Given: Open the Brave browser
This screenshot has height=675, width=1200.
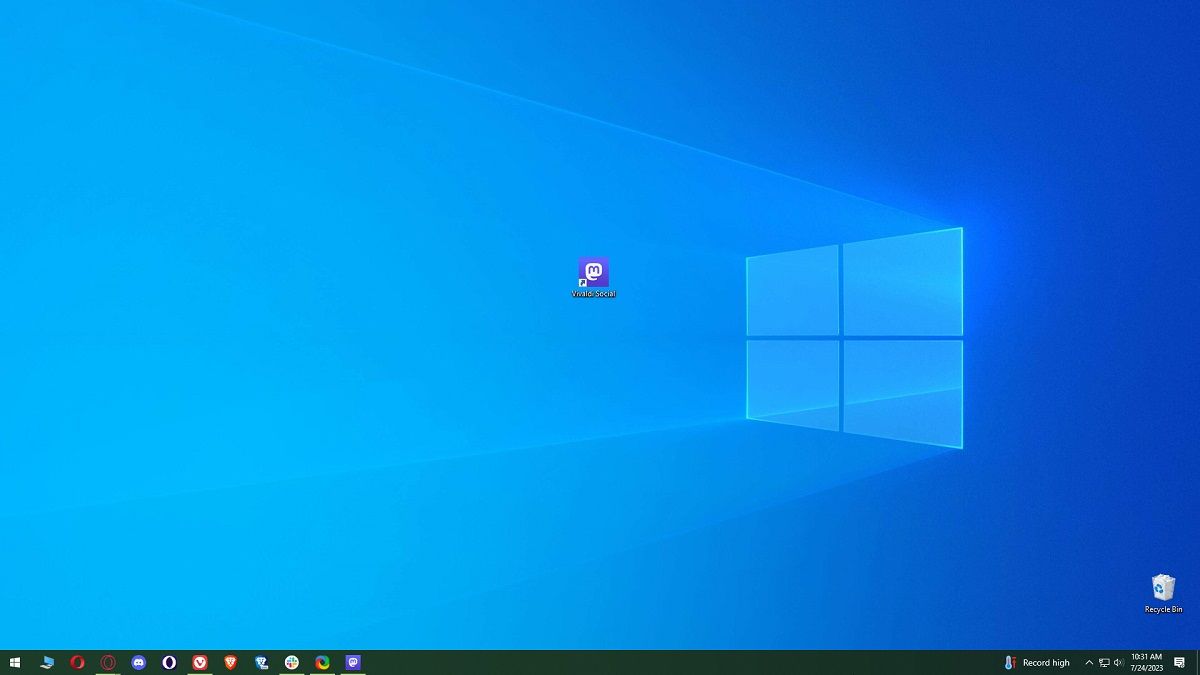Looking at the screenshot, I should (x=229, y=661).
